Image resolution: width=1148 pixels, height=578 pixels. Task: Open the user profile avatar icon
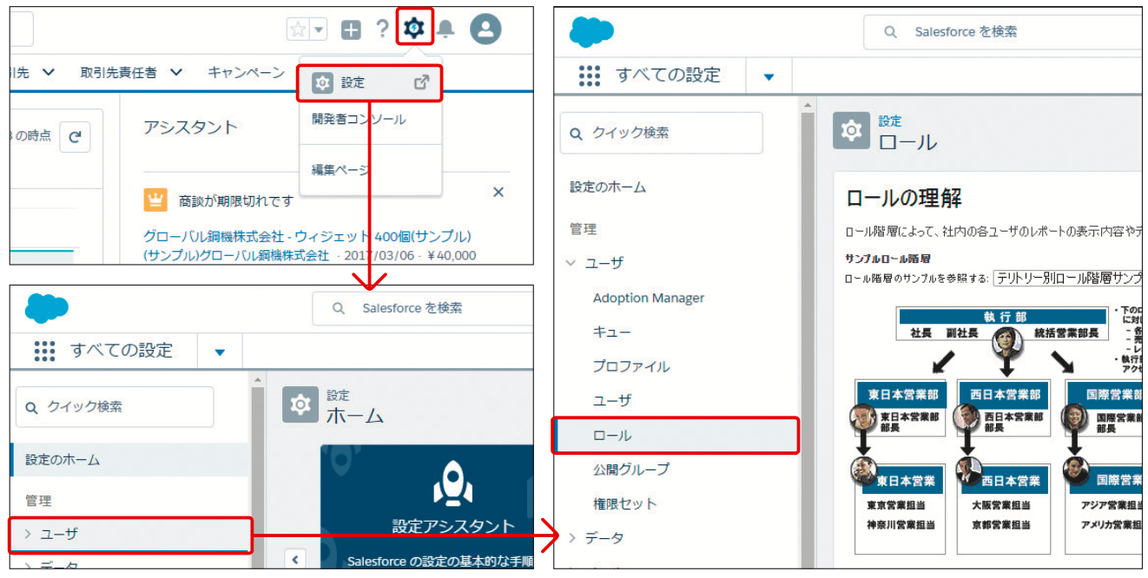[x=485, y=29]
